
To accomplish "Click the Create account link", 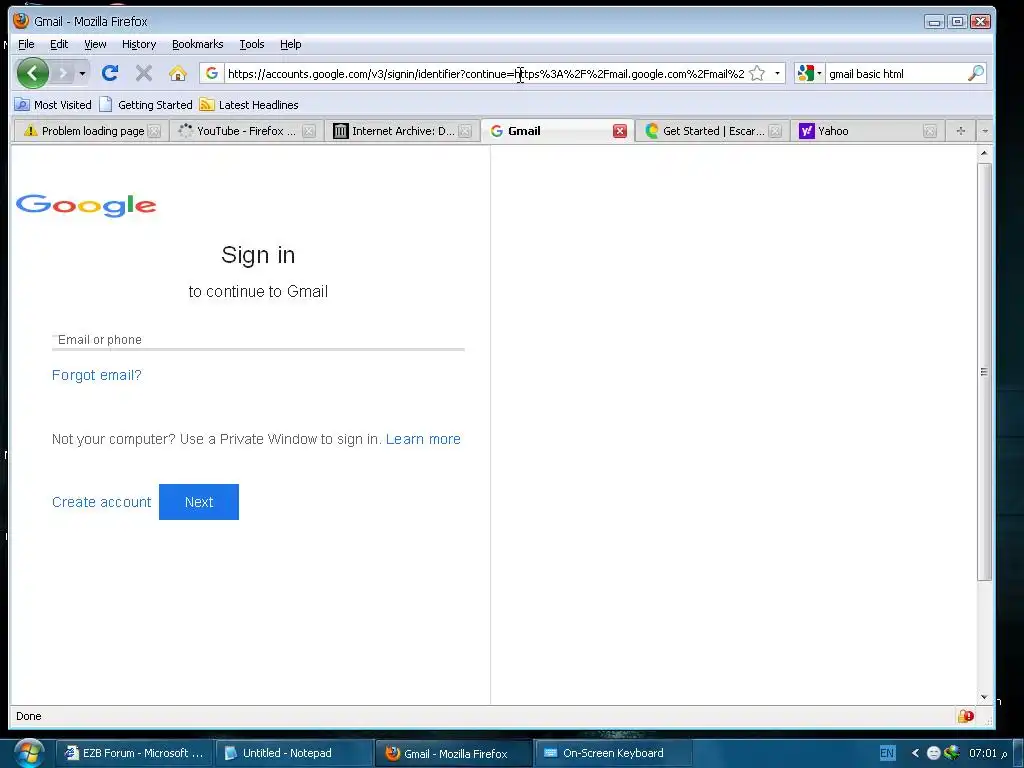I will pyautogui.click(x=101, y=502).
